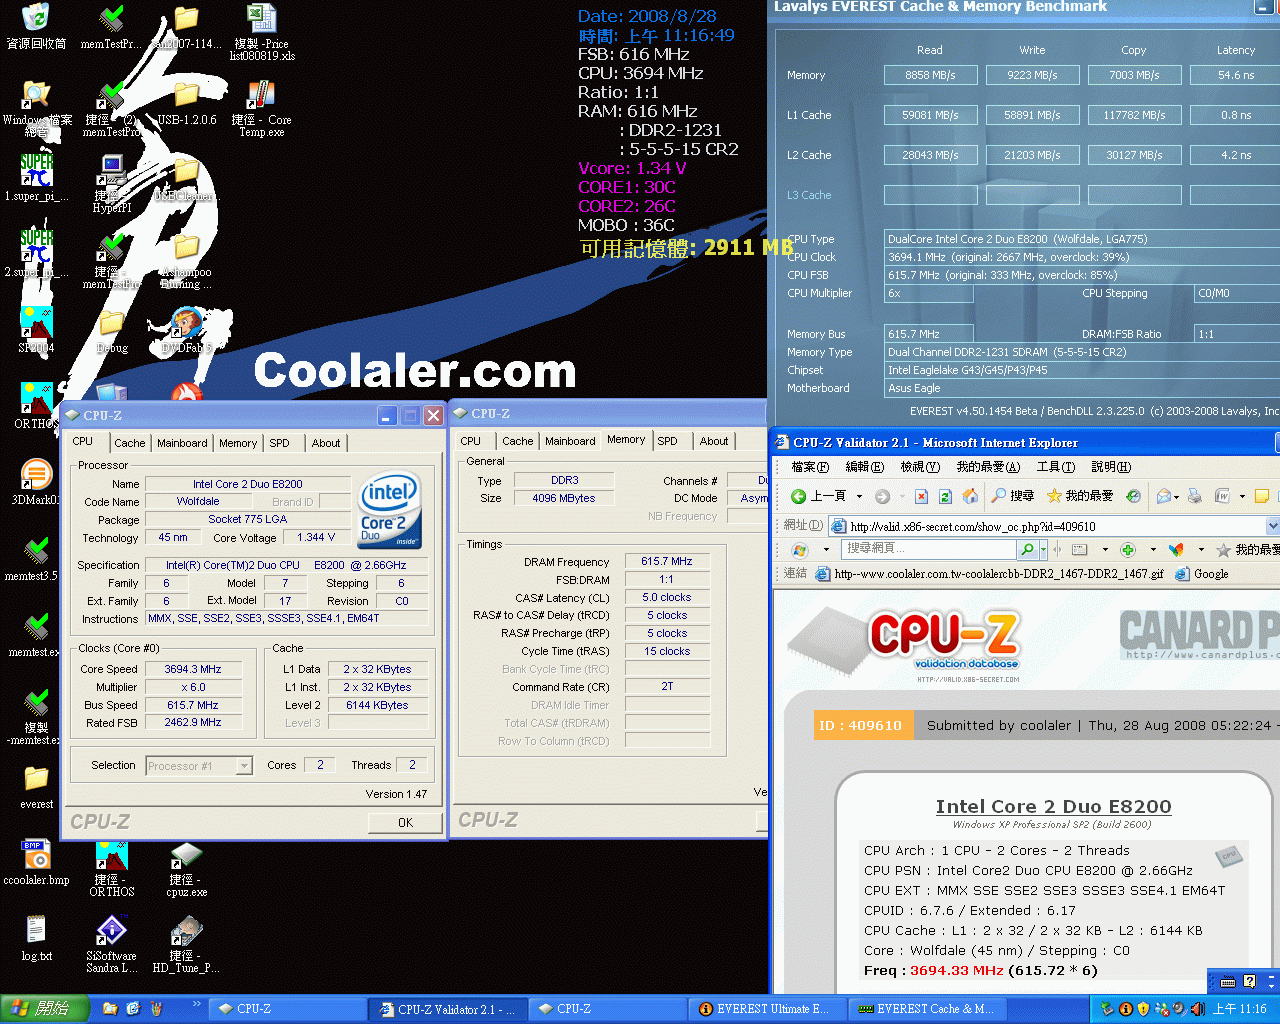Click 搜尋網頁 search input in web toolbar
The height and width of the screenshot is (1024, 1280).
pyautogui.click(x=929, y=549)
